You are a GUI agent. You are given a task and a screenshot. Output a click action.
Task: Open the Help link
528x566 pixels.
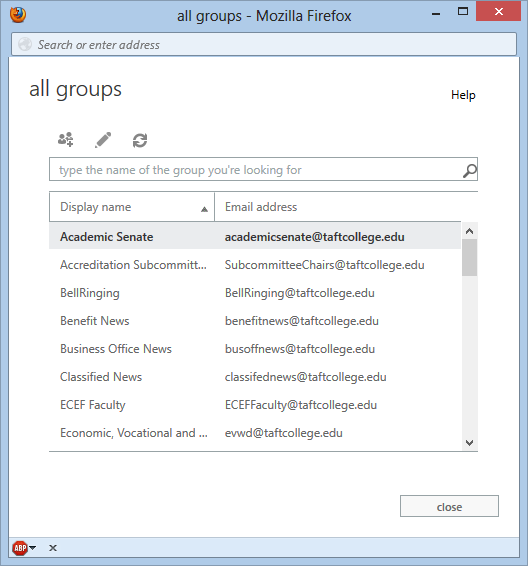coord(463,95)
